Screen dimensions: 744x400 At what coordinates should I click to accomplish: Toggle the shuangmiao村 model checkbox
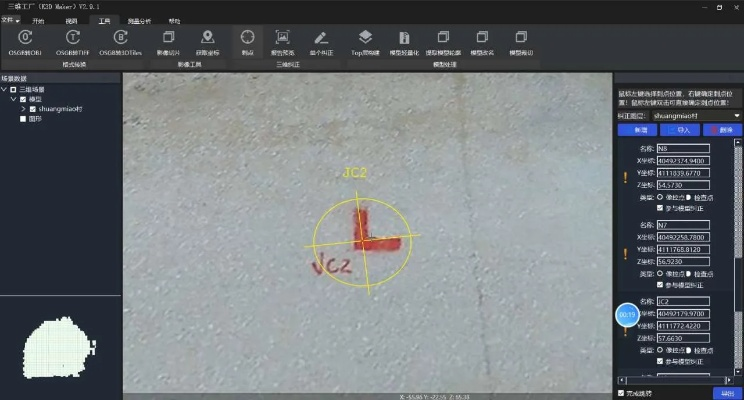point(33,109)
